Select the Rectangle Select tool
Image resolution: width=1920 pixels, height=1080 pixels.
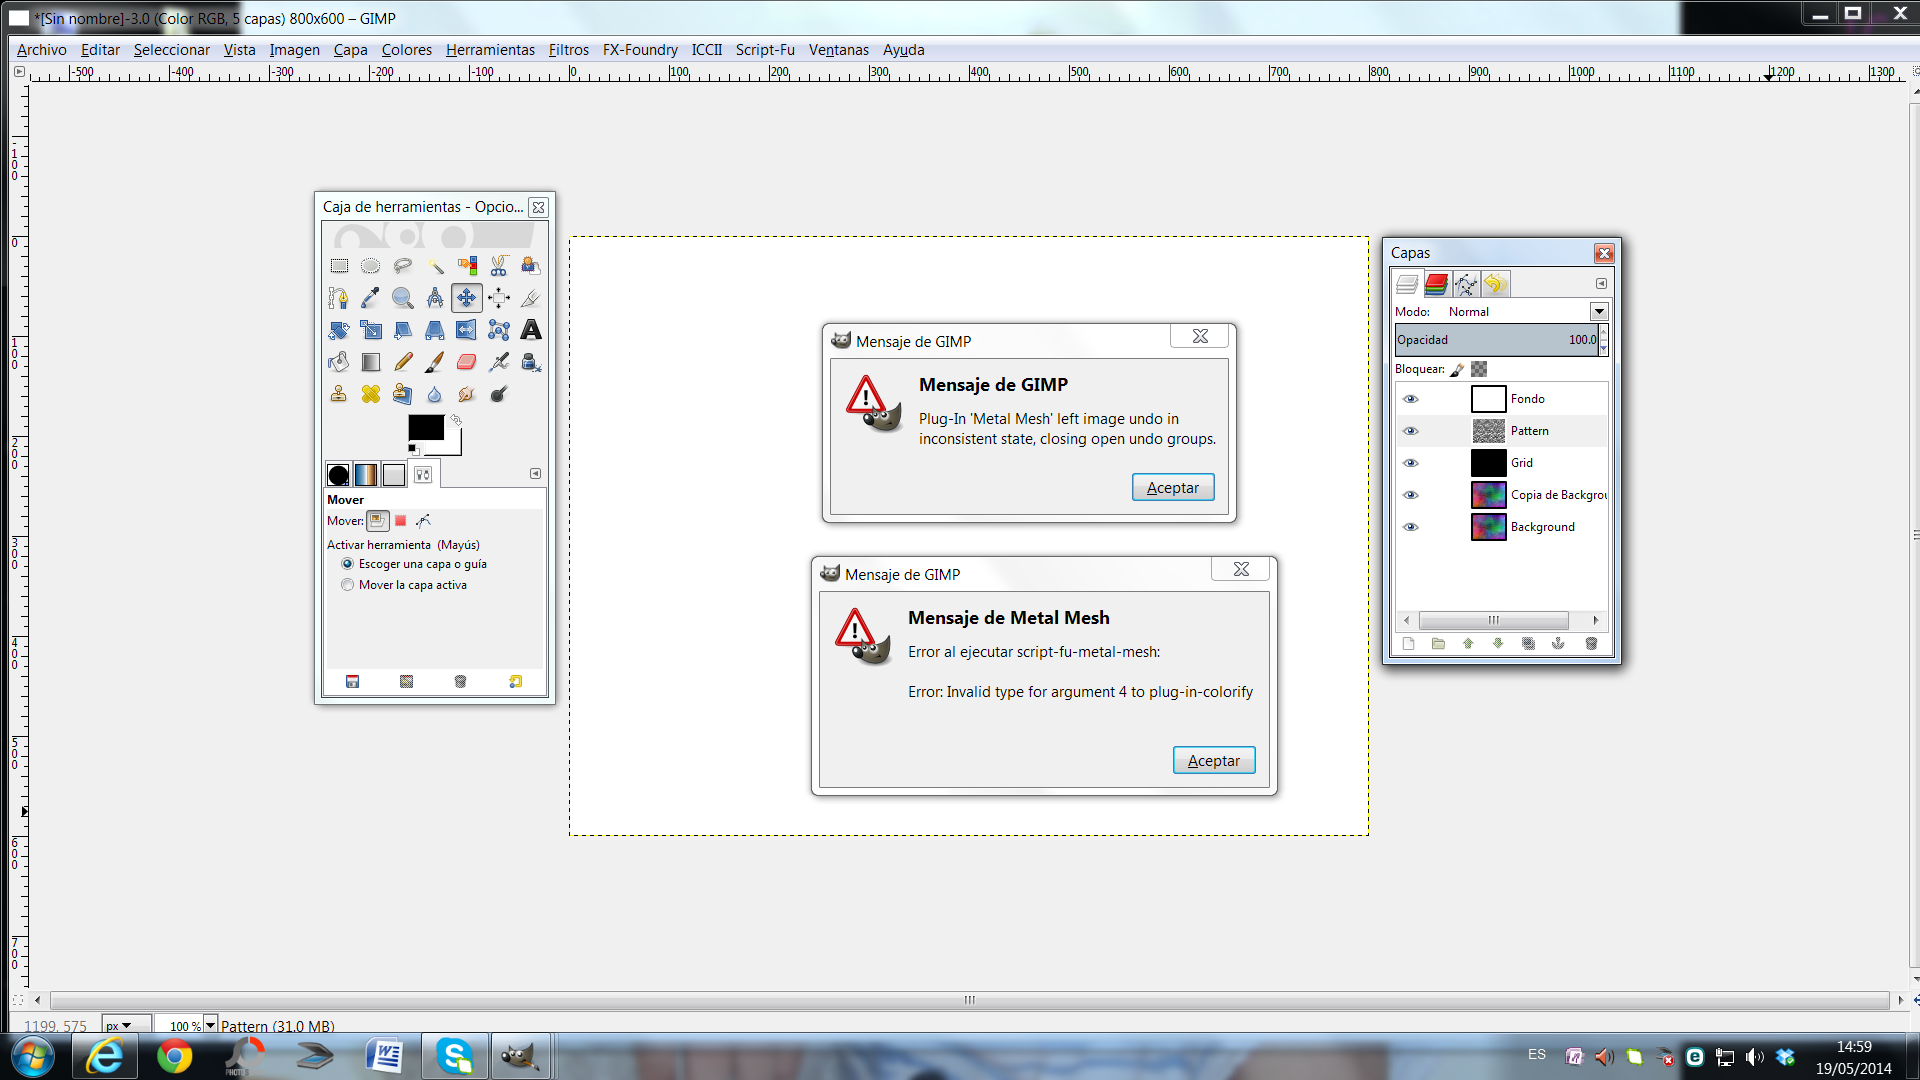(339, 266)
